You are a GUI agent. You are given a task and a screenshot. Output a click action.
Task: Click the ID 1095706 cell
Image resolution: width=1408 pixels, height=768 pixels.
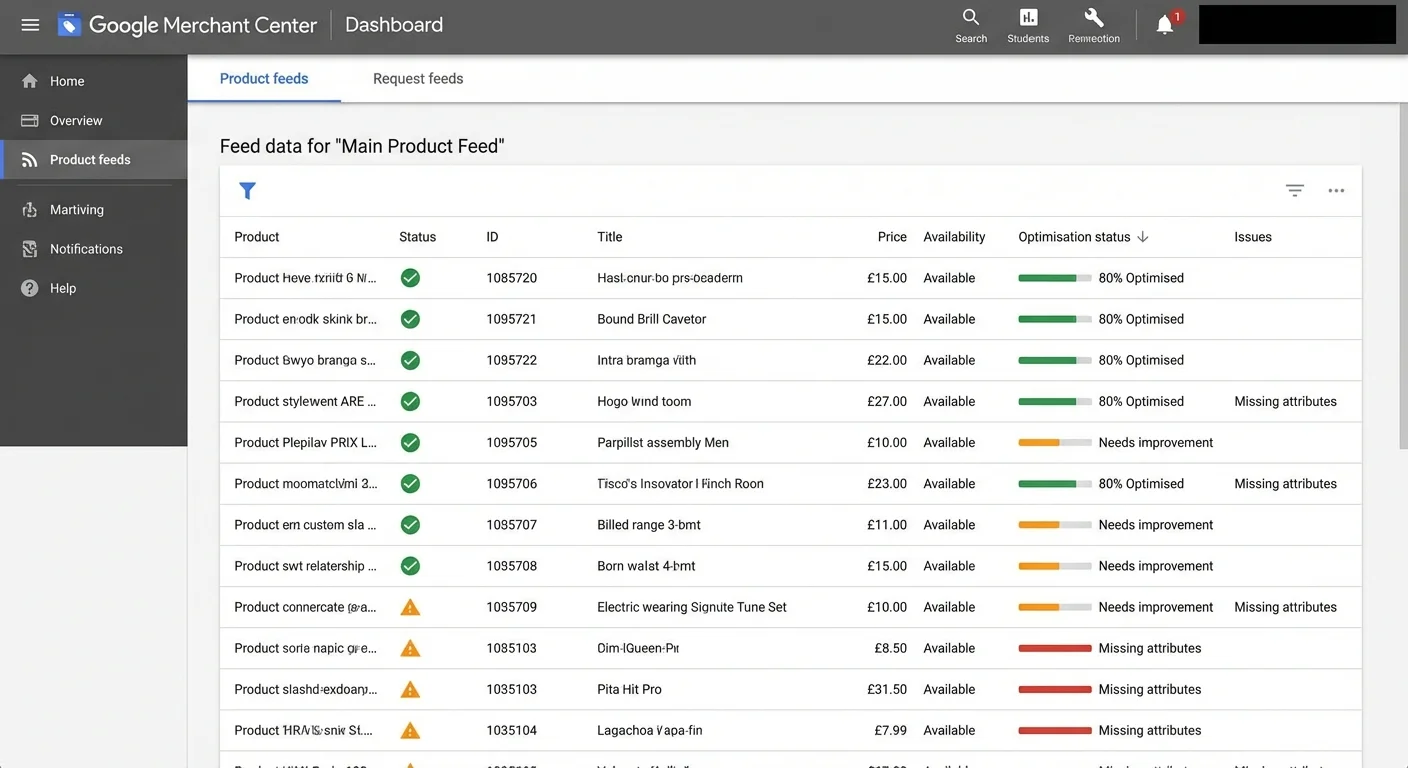(512, 483)
